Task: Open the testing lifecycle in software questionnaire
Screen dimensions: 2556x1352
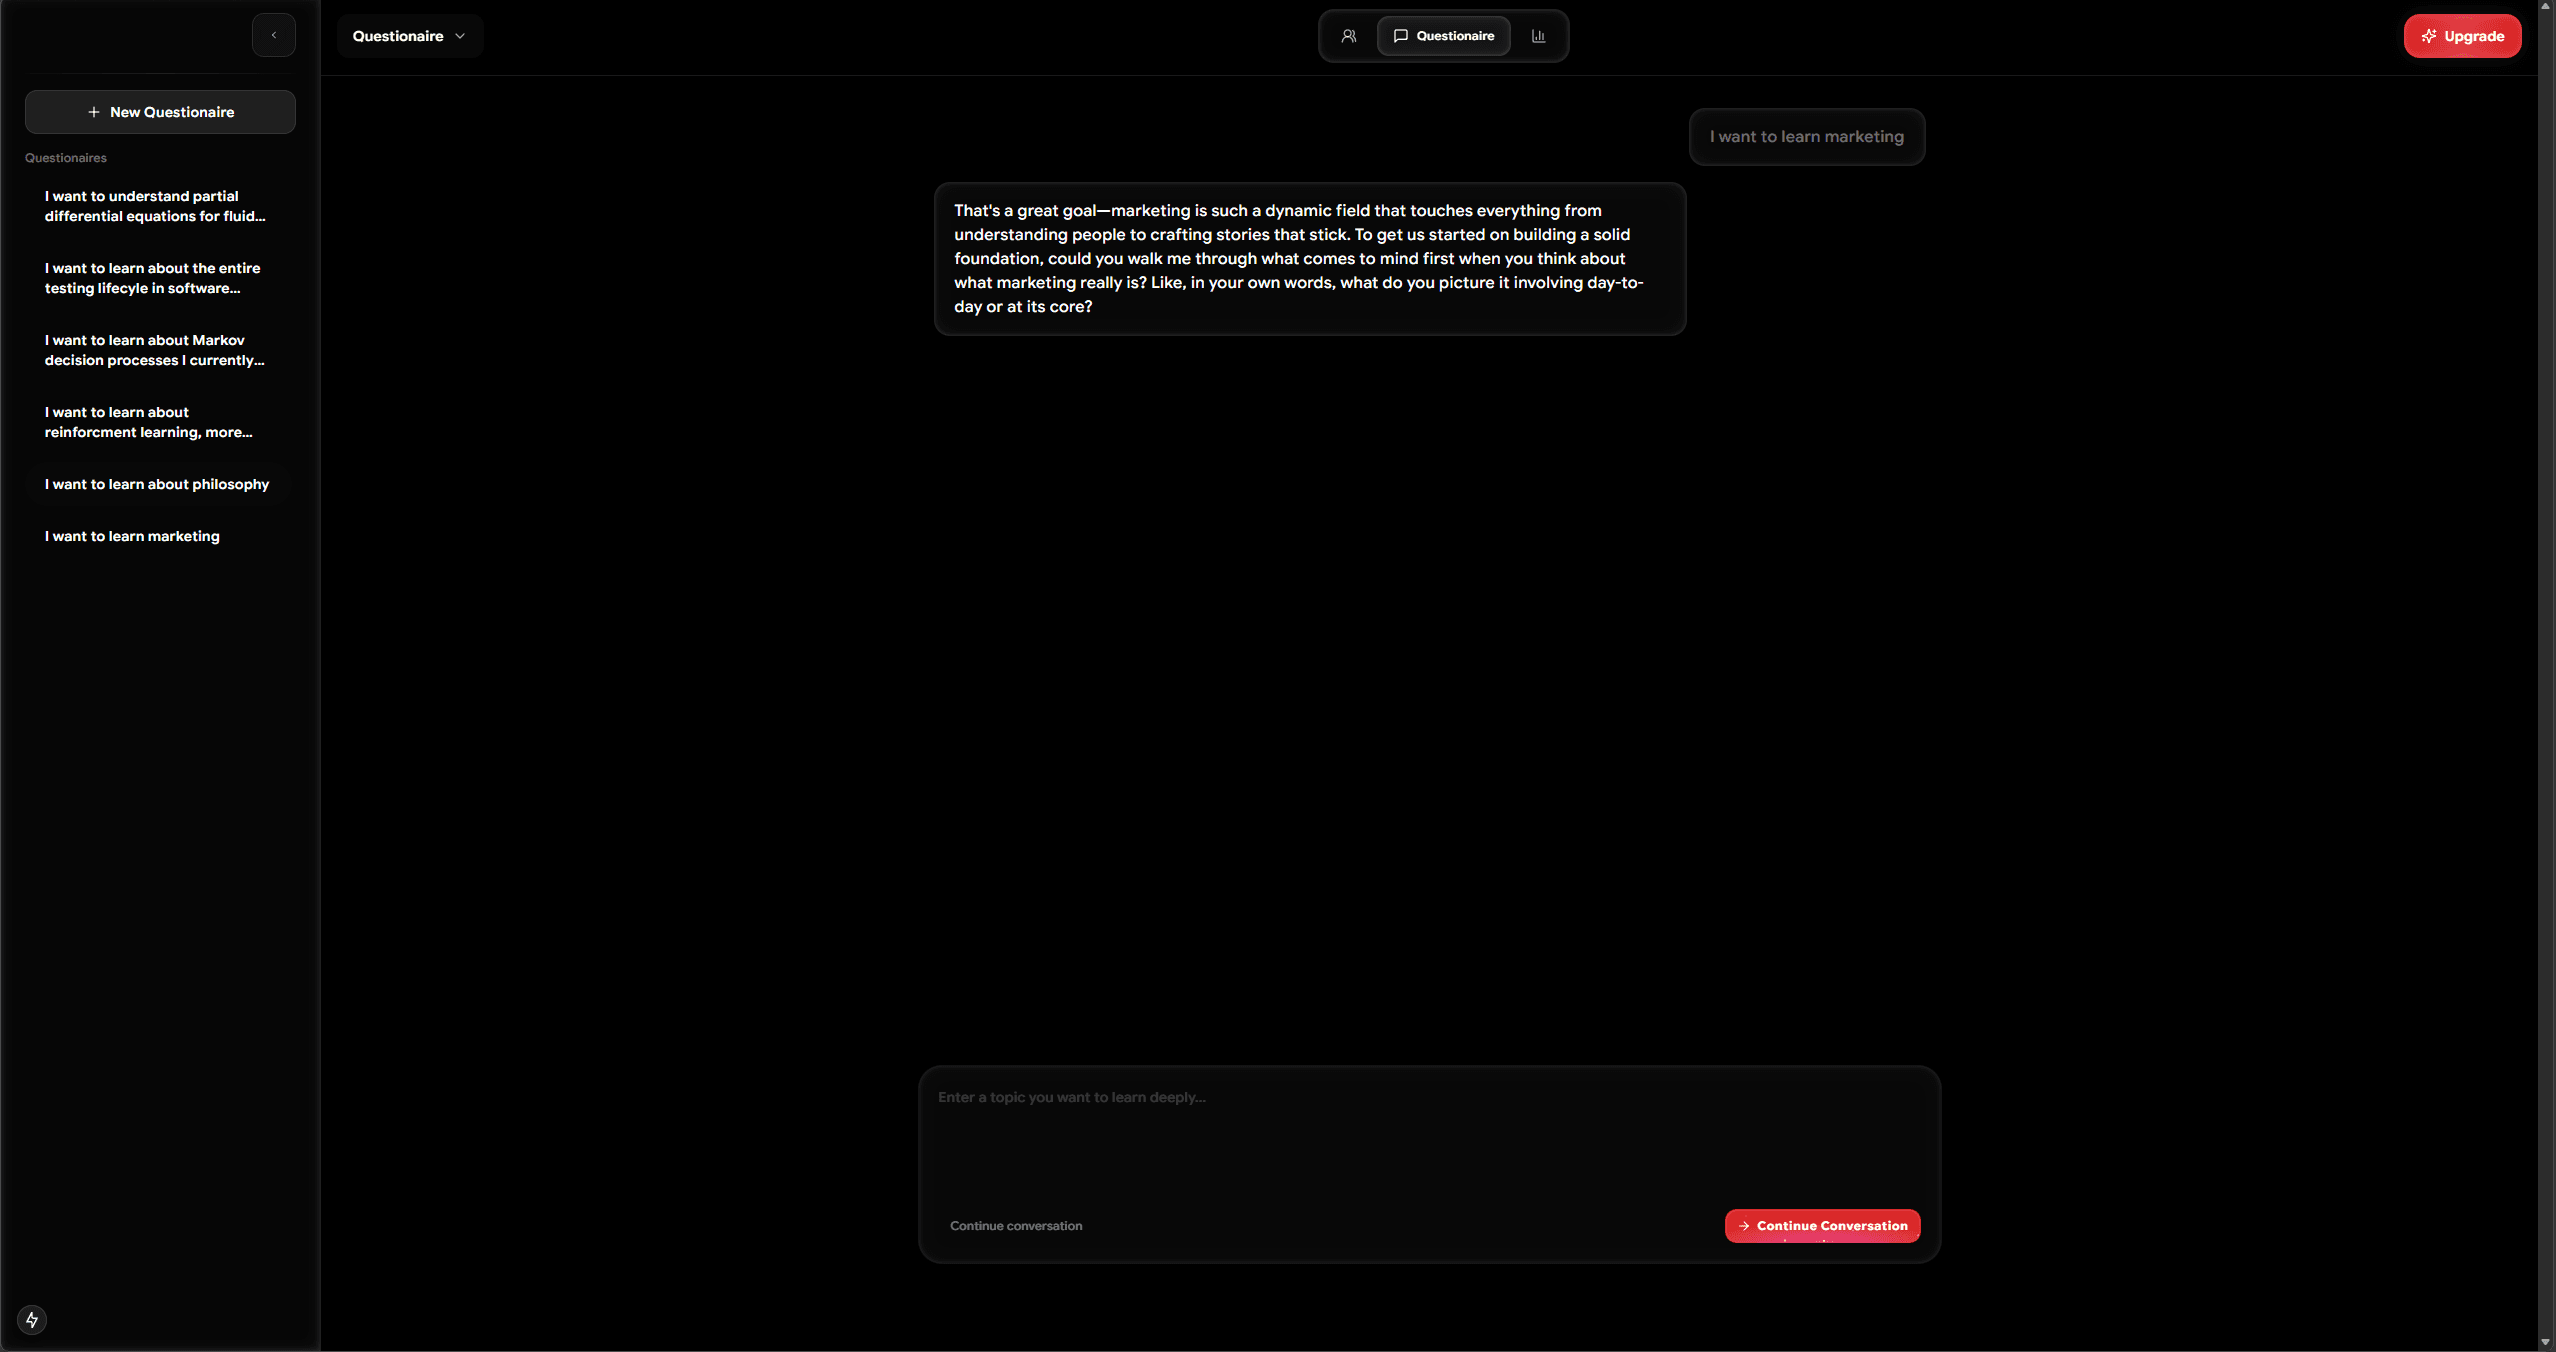Action: pos(152,278)
